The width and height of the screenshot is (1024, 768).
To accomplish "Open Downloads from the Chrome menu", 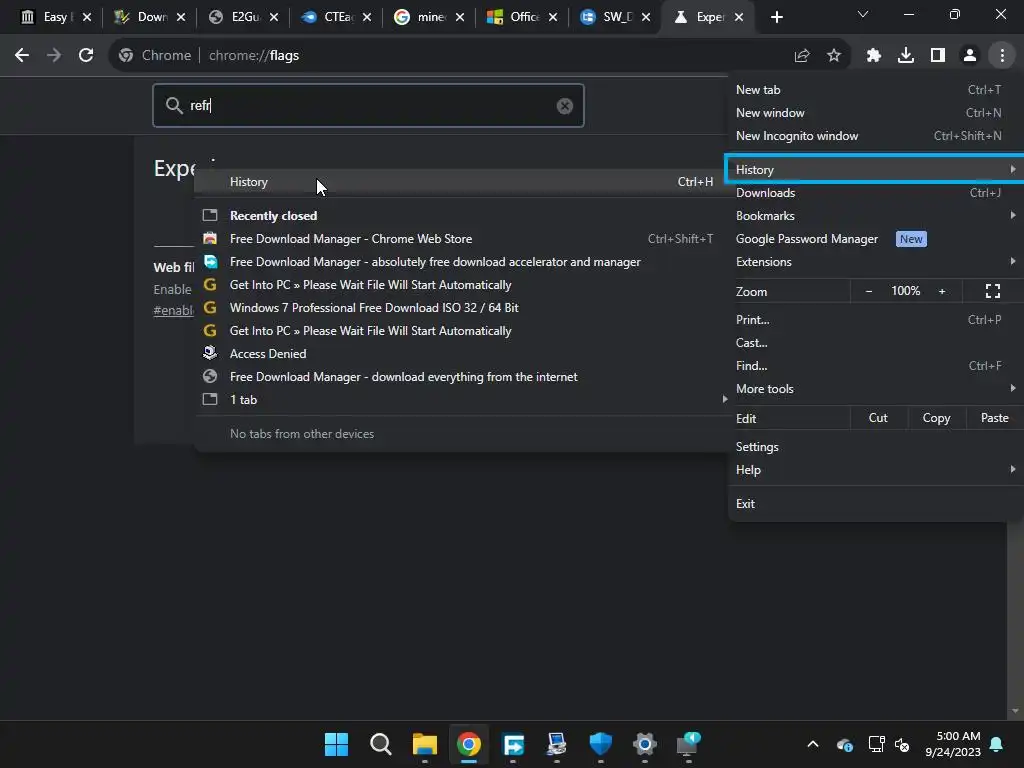I will point(875,193).
